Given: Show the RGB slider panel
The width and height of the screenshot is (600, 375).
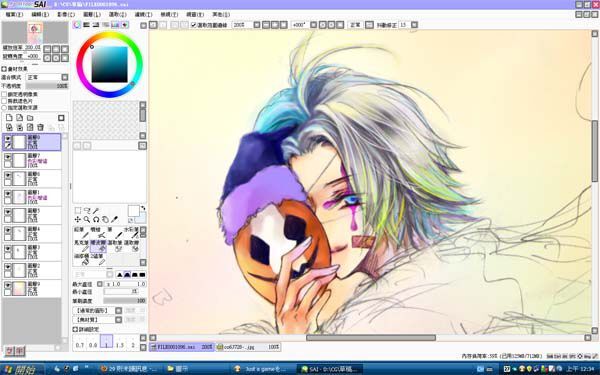Looking at the screenshot, I should coord(86,25).
